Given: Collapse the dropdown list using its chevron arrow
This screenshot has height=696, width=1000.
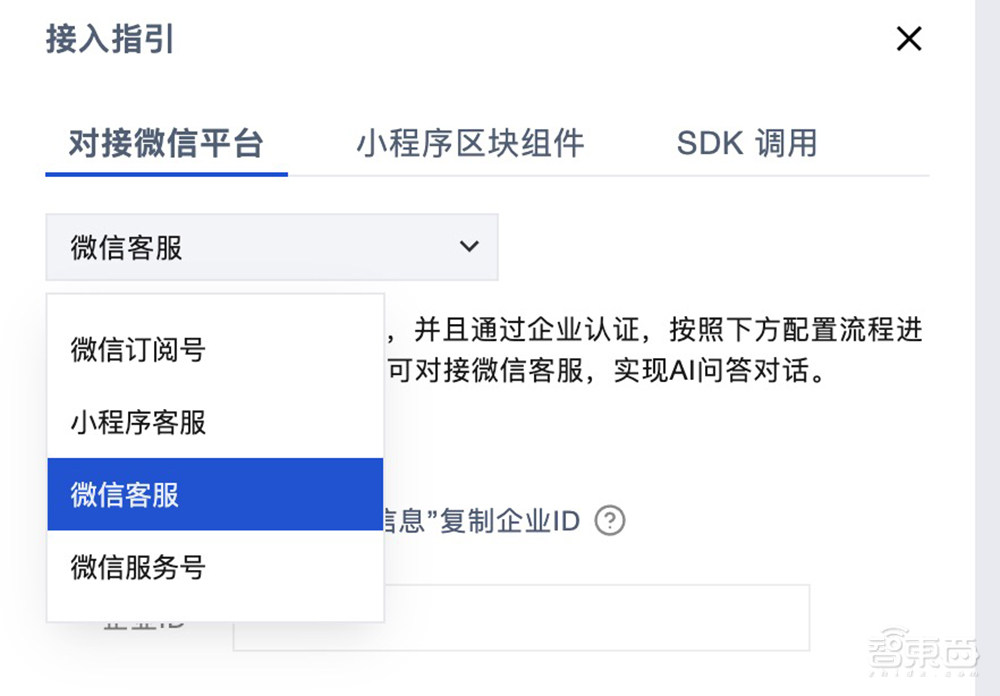Looking at the screenshot, I should [x=466, y=247].
